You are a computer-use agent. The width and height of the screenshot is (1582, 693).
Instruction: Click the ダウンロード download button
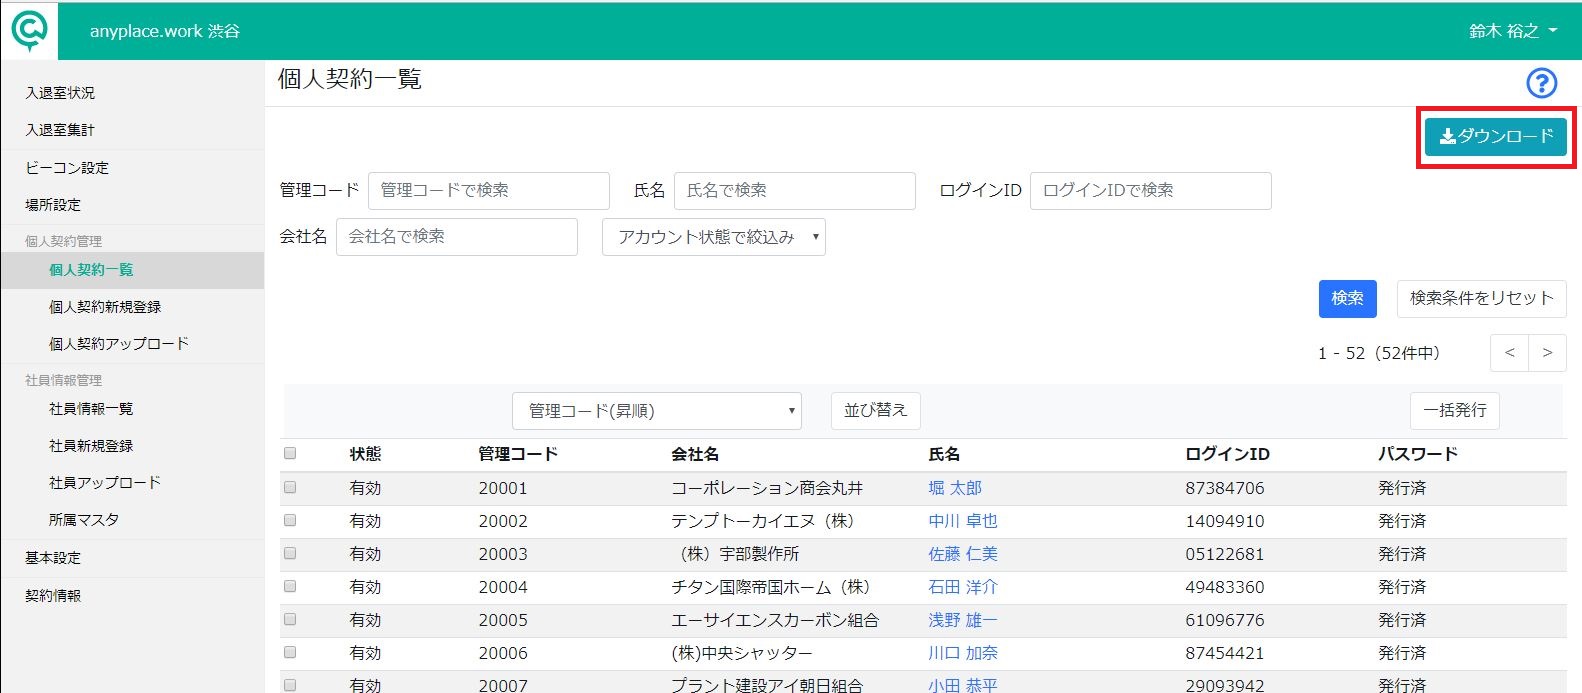click(1496, 137)
